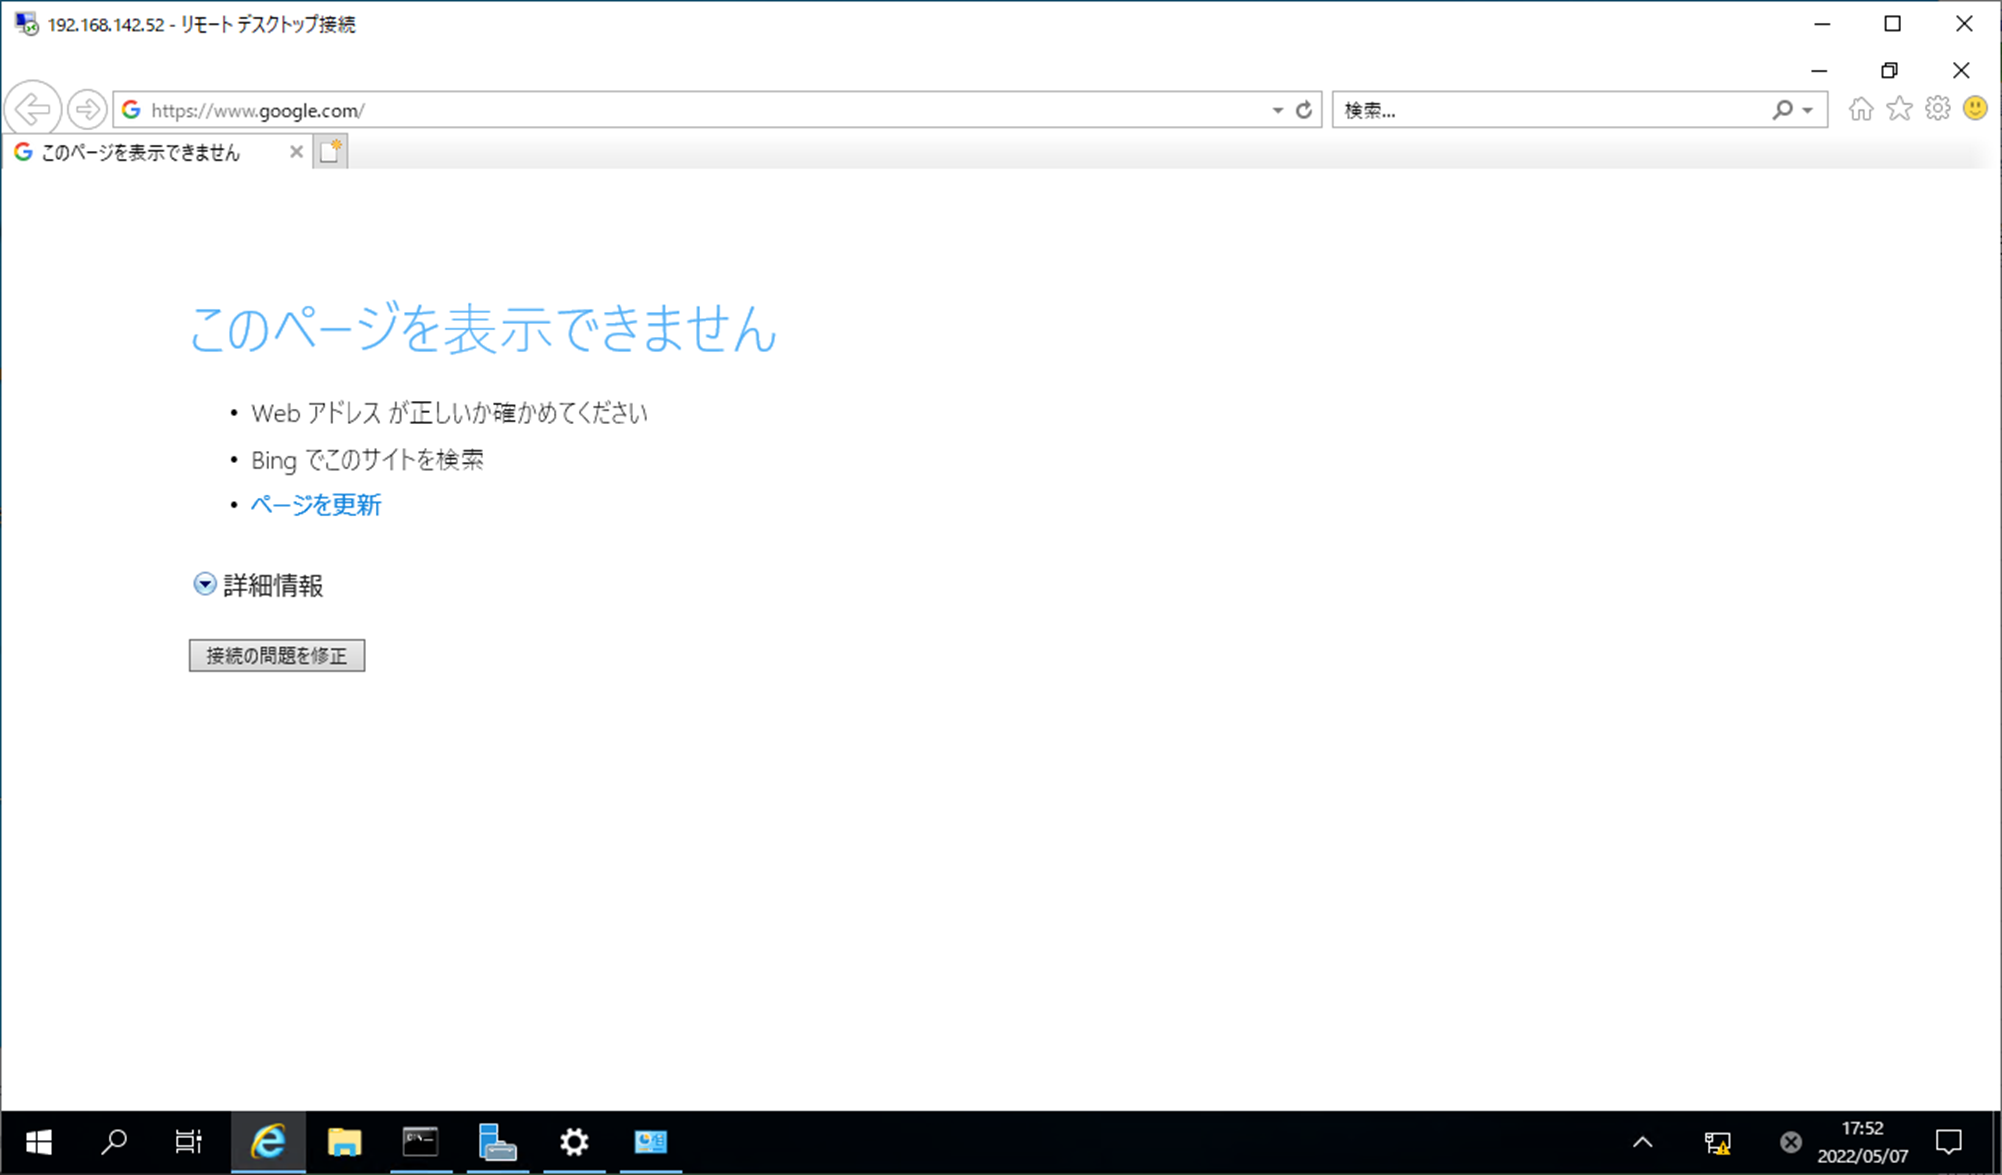Click the ページを更新 link
This screenshot has width=2002, height=1175.
(x=315, y=504)
